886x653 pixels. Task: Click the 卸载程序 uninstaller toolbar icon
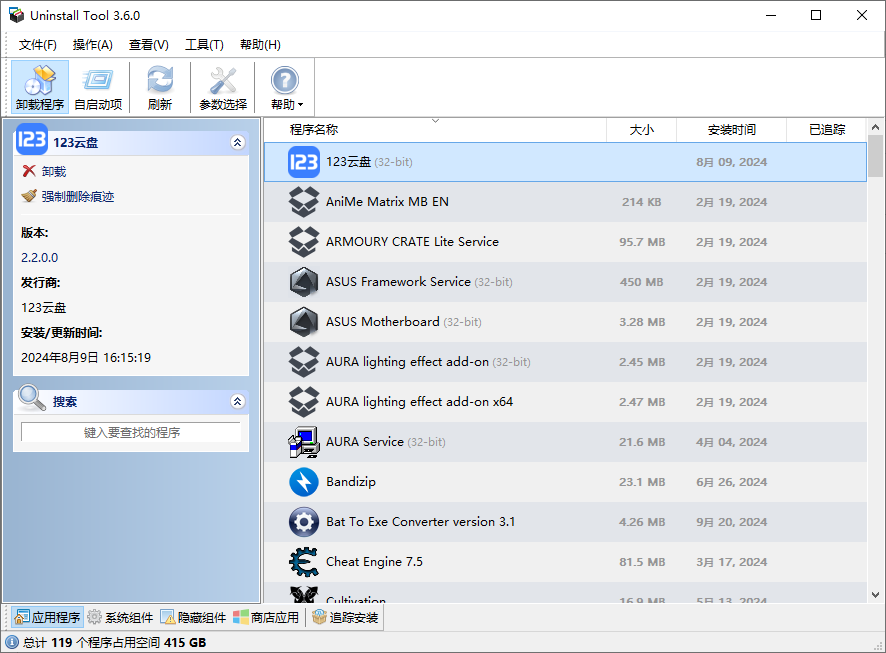40,87
